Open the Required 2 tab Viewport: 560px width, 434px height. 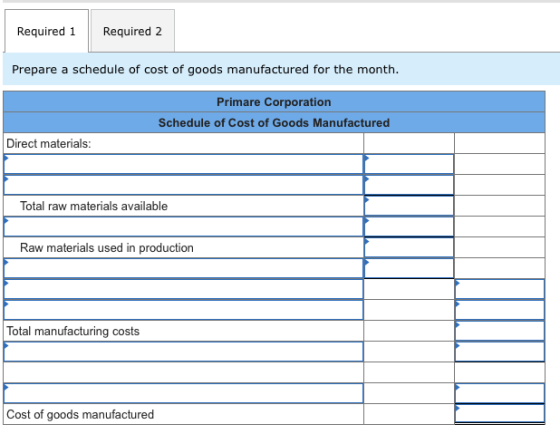(132, 31)
